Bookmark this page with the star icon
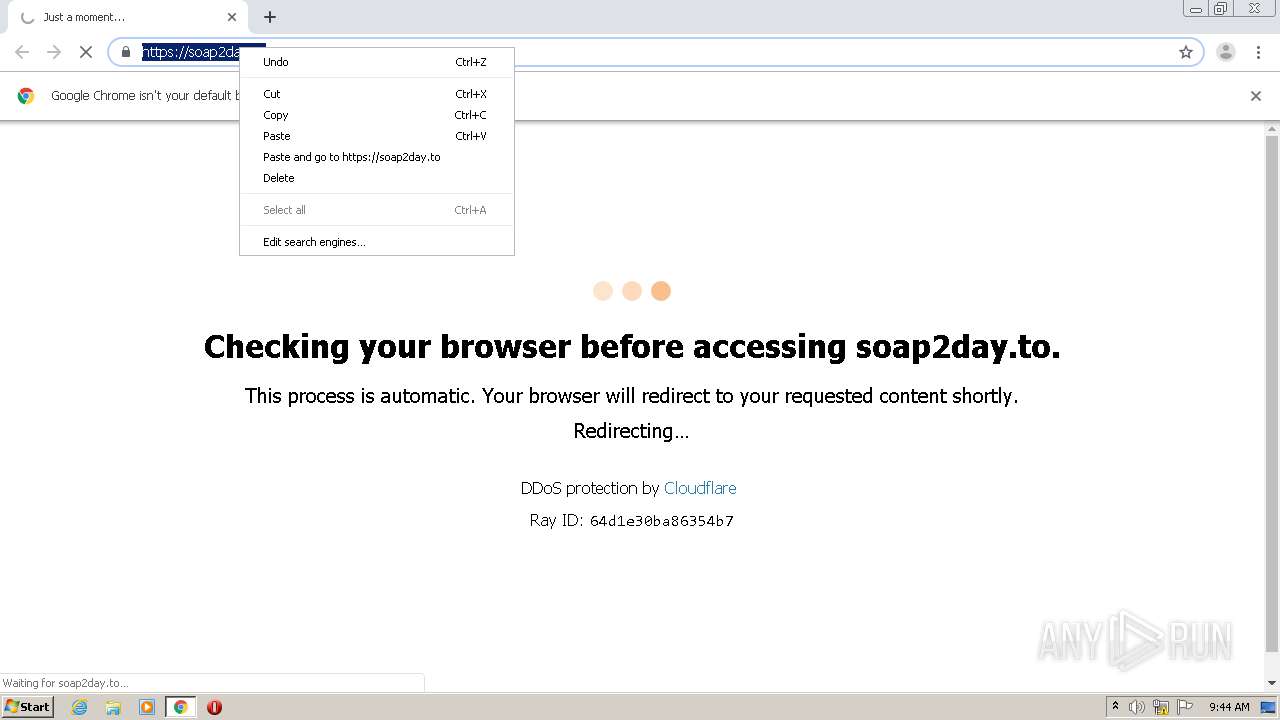This screenshot has width=1280, height=720. point(1186,52)
